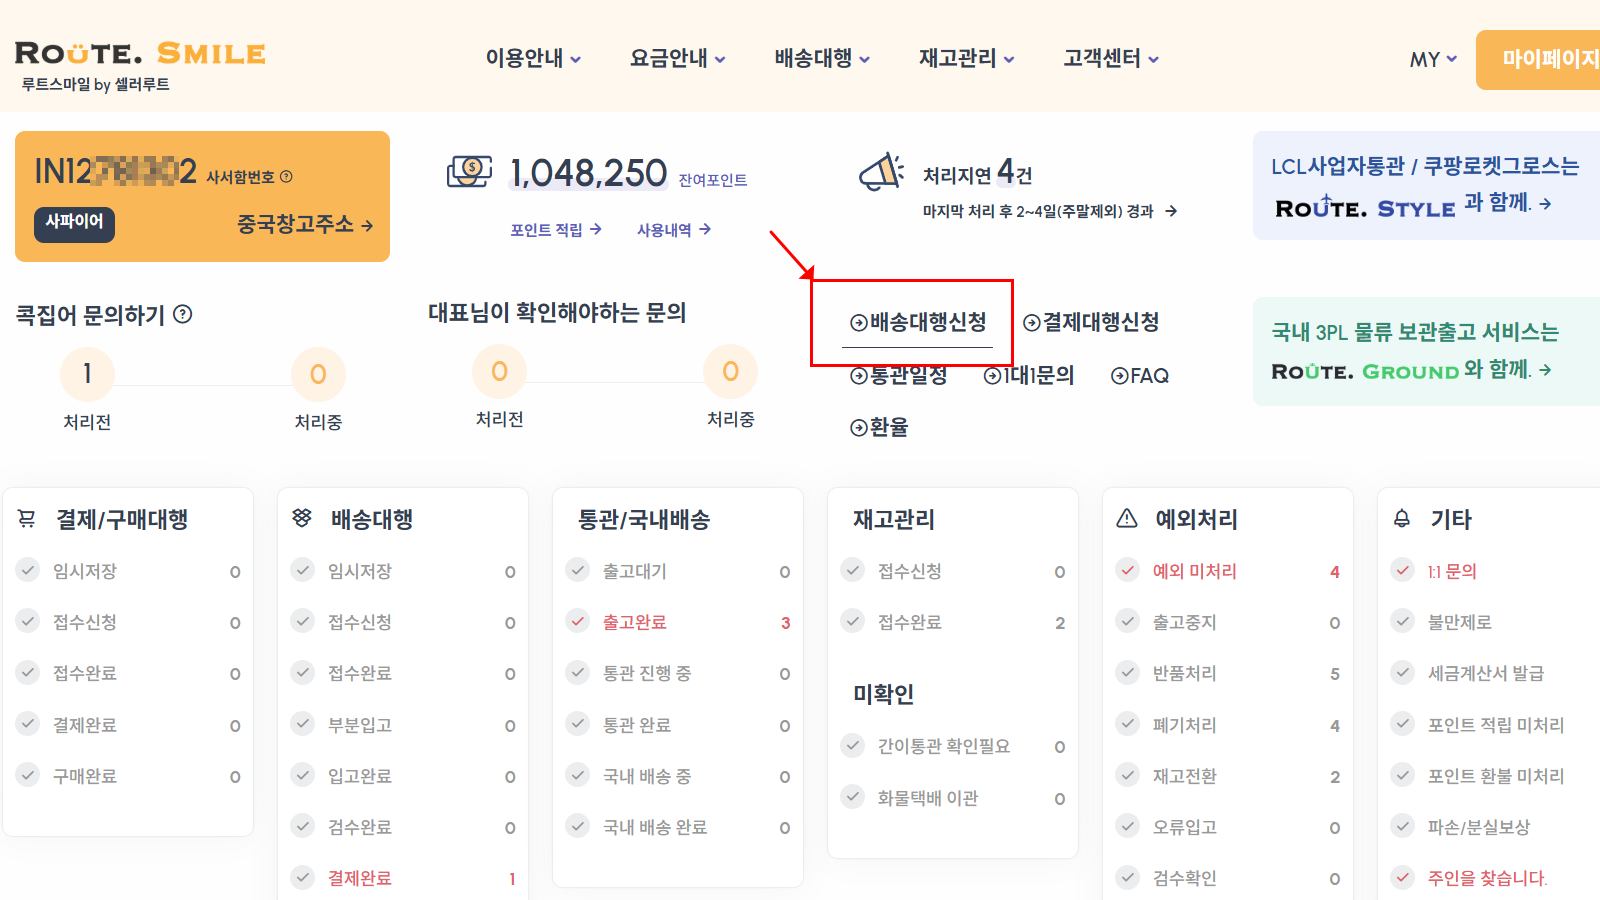Image resolution: width=1600 pixels, height=900 pixels.
Task: Click the highlighted 배송대행신청 quick link
Action: coord(919,322)
